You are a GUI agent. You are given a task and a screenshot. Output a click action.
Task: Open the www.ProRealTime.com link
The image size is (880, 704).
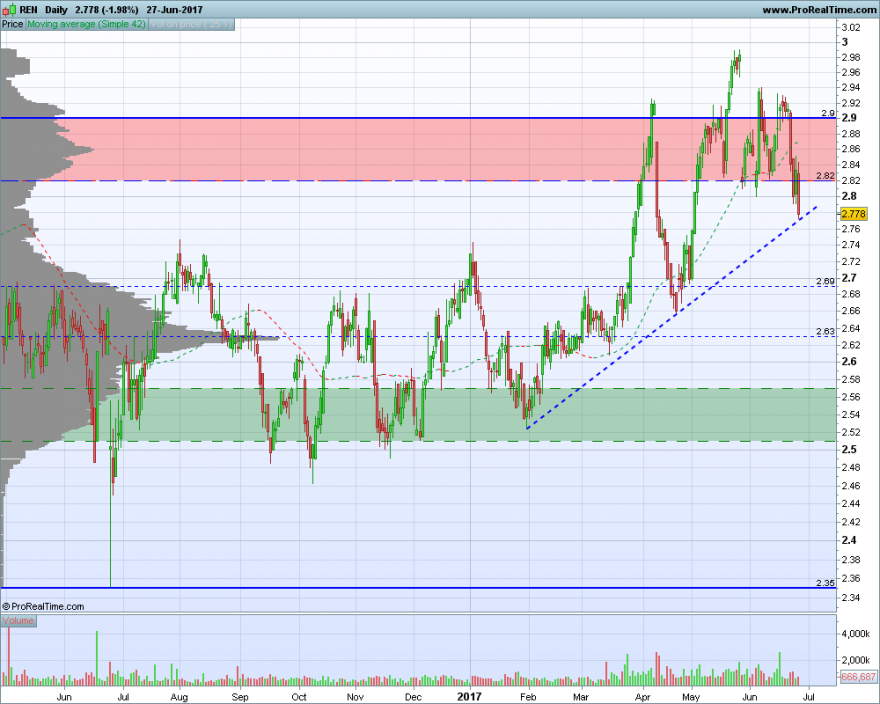point(819,10)
